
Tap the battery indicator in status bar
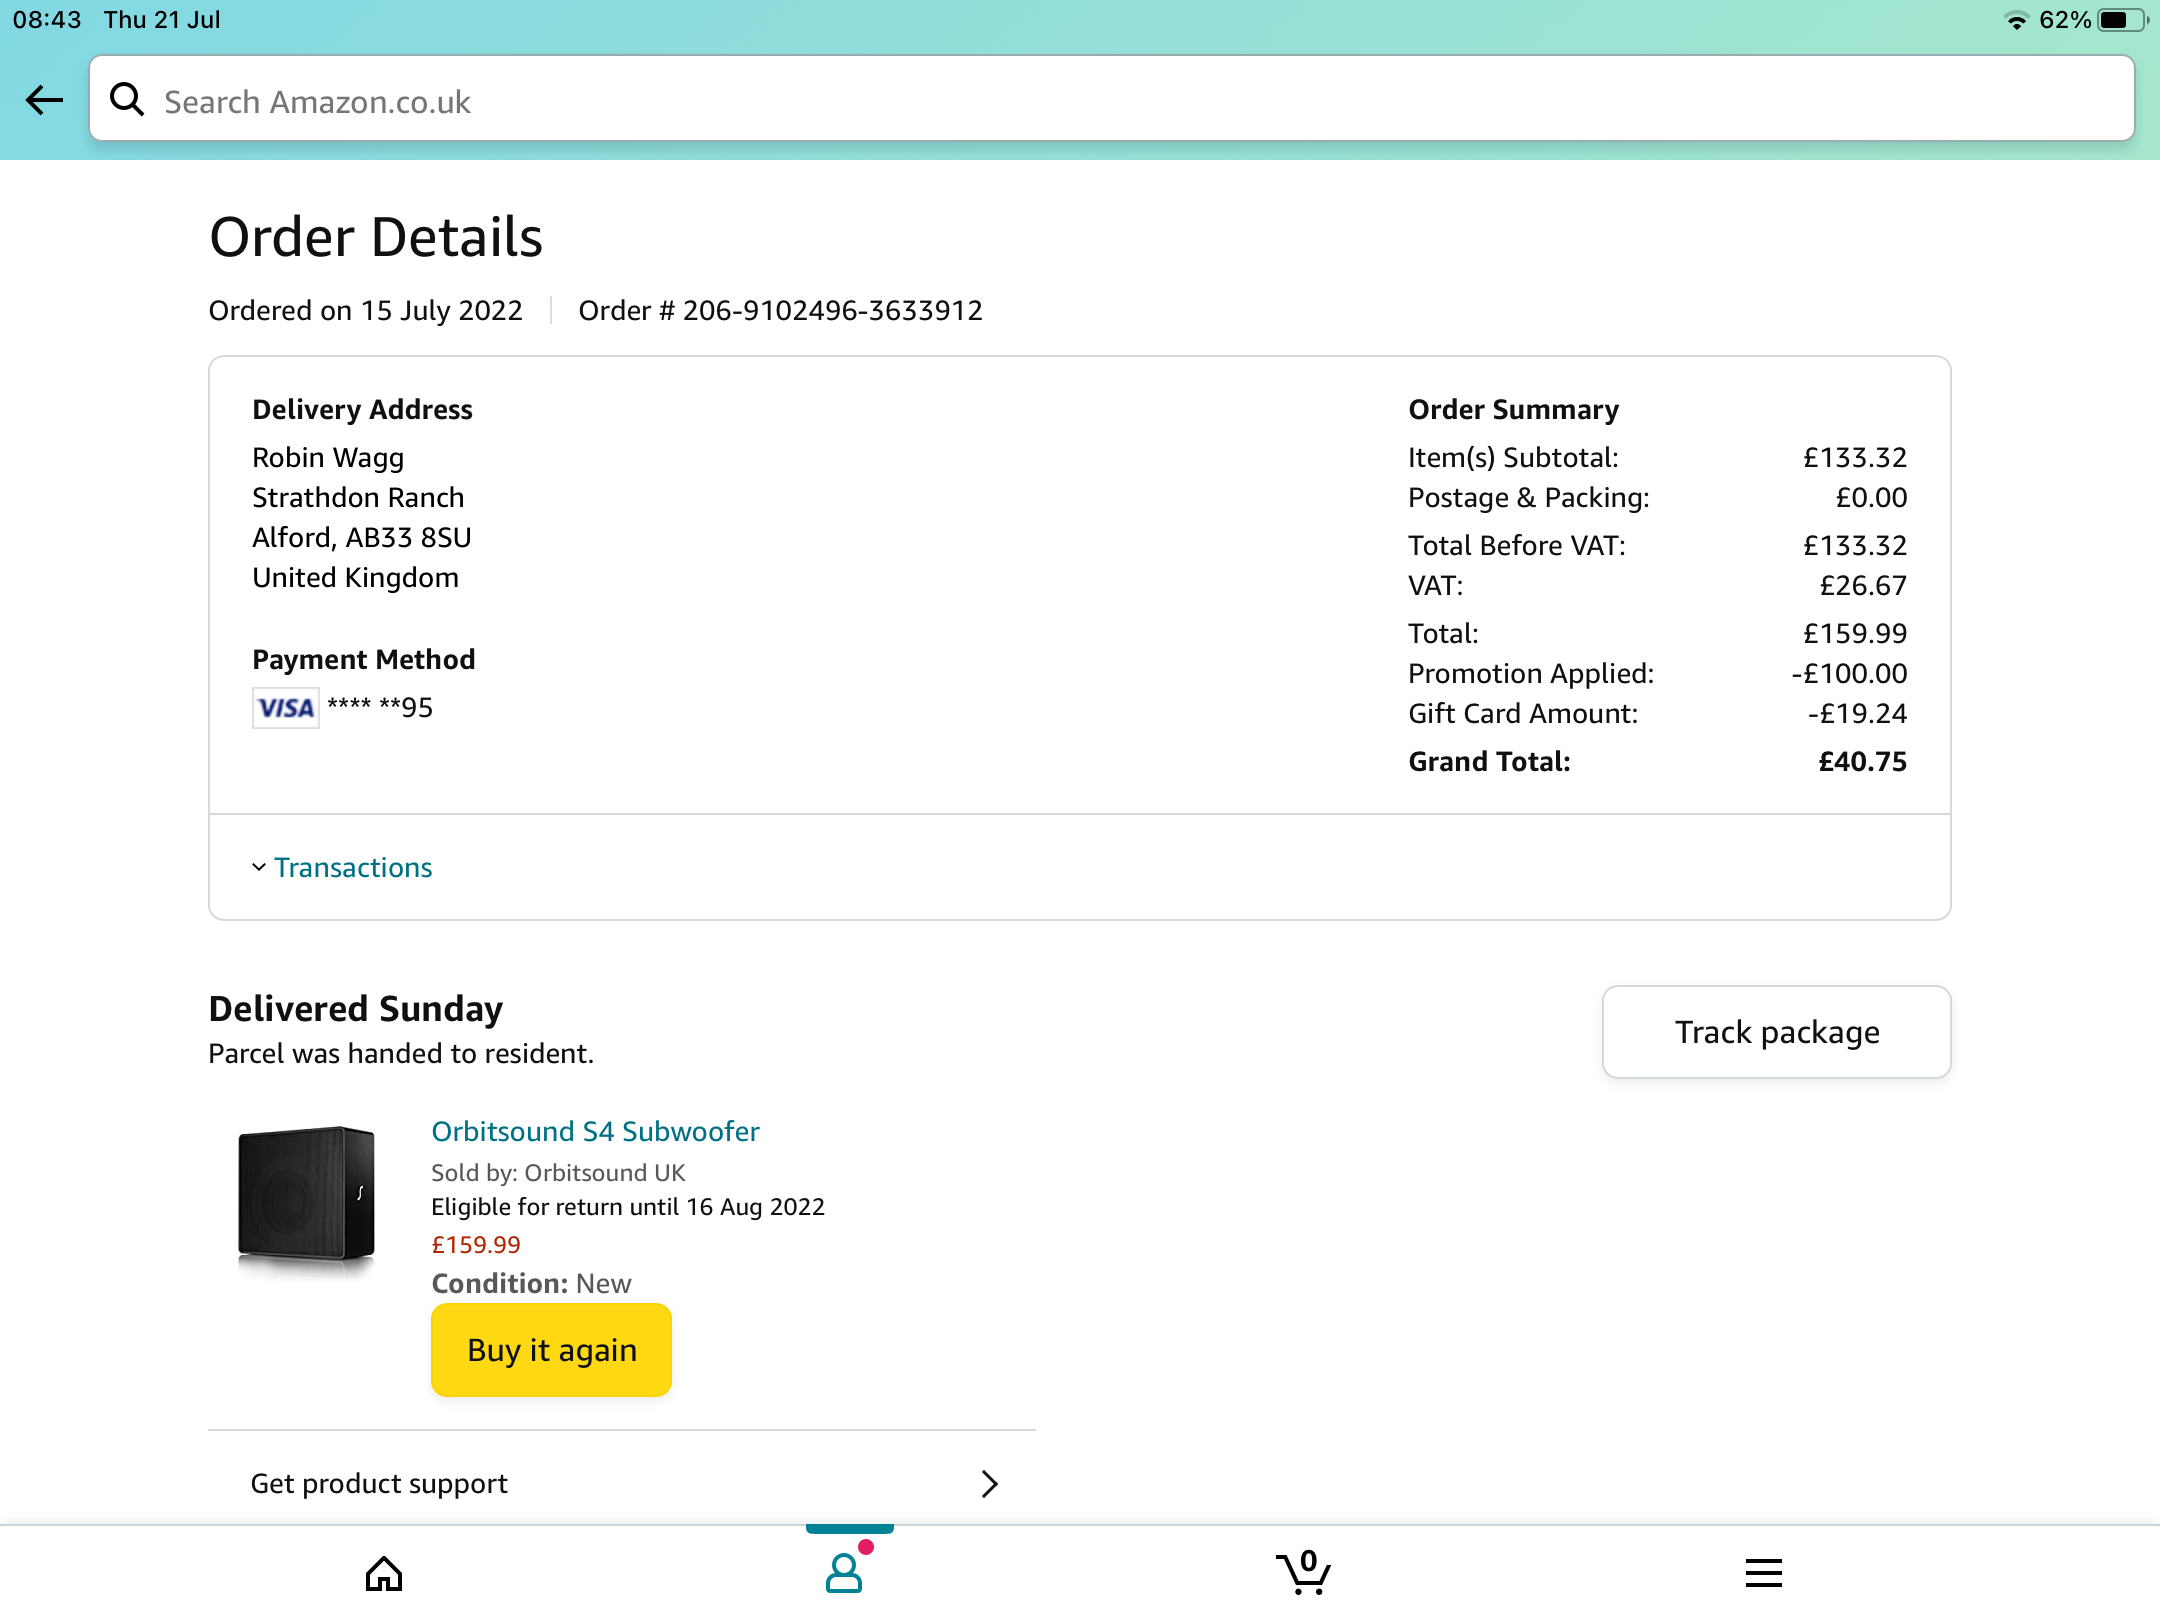[x=2122, y=20]
